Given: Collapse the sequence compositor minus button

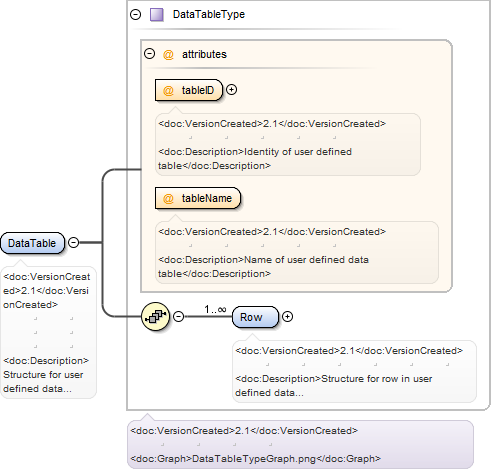Looking at the screenshot, I should pyautogui.click(x=179, y=316).
